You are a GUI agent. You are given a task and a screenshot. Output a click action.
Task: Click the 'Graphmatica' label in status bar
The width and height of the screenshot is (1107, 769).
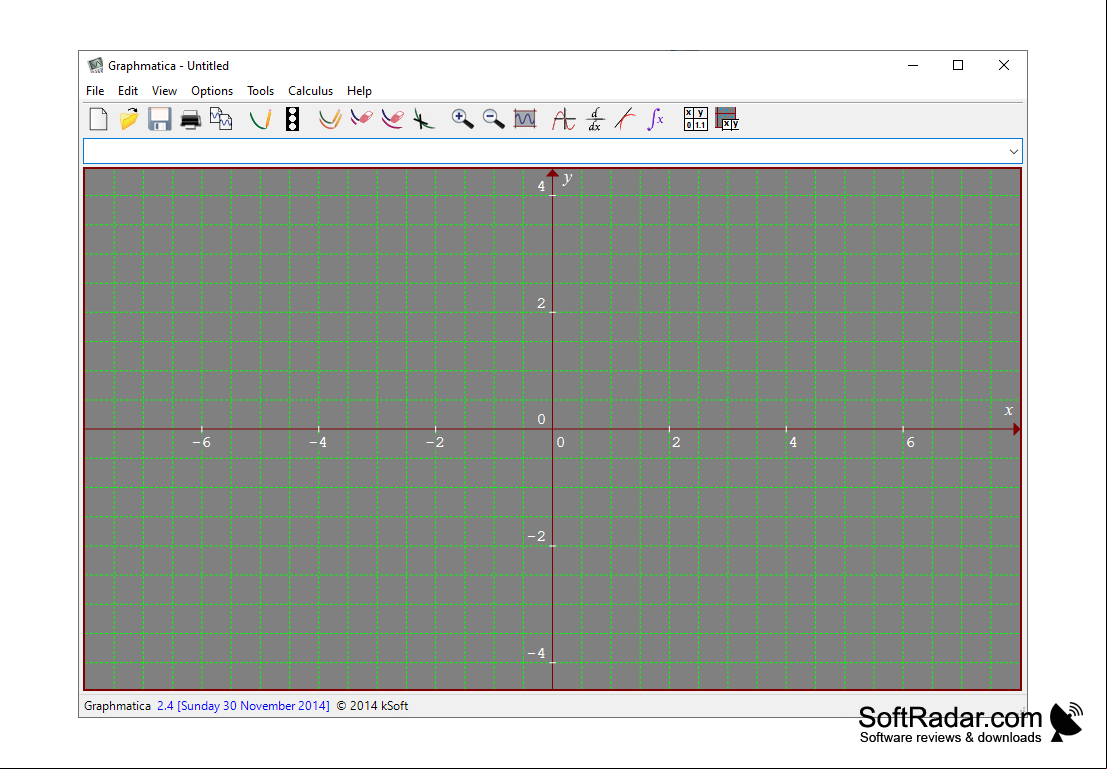[117, 705]
